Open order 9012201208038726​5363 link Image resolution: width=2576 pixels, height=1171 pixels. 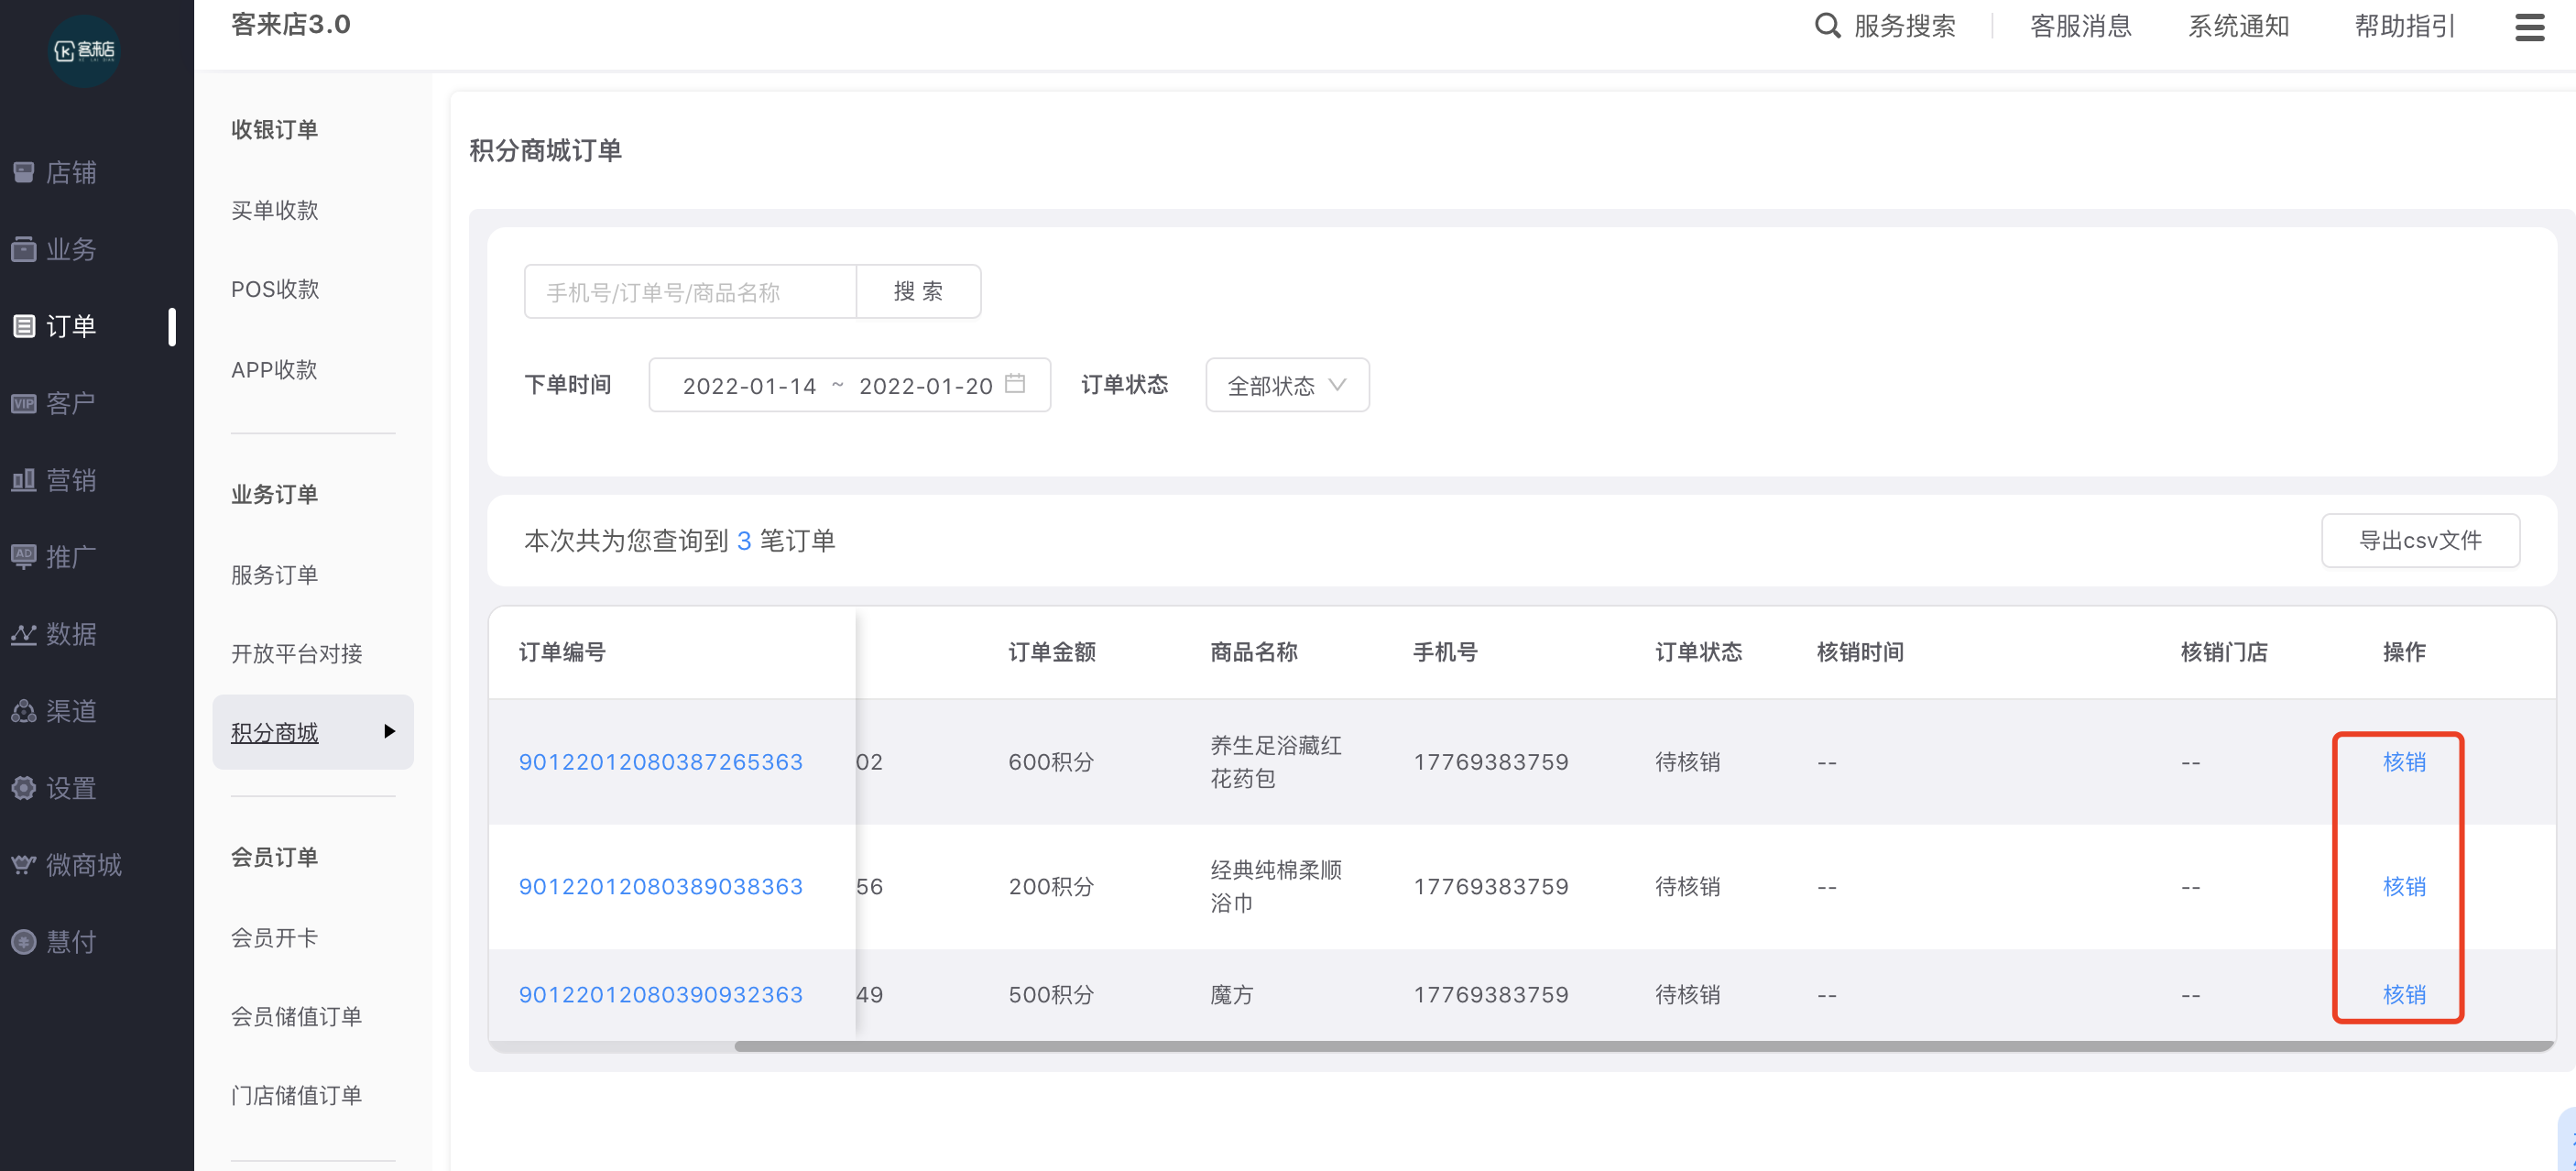pos(661,762)
